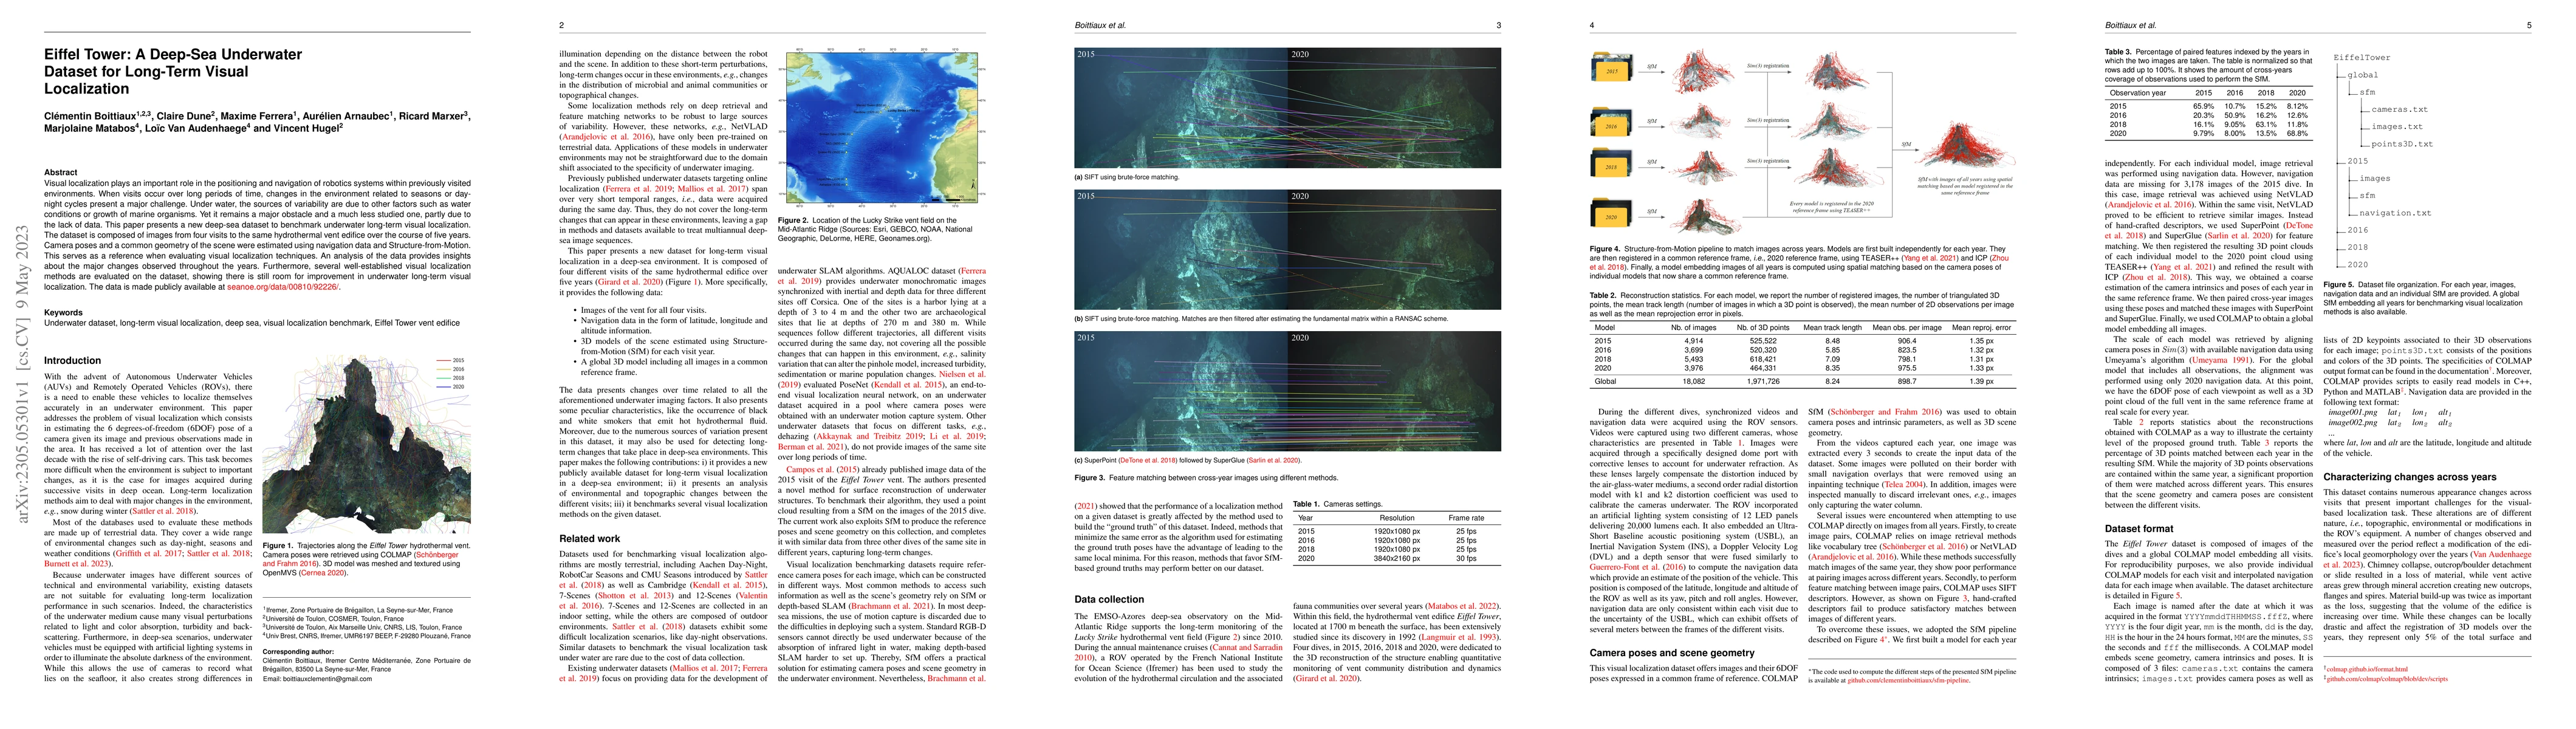Click the 30 fps cell in Table 1
The height and width of the screenshot is (729, 2576).
(x=1466, y=559)
